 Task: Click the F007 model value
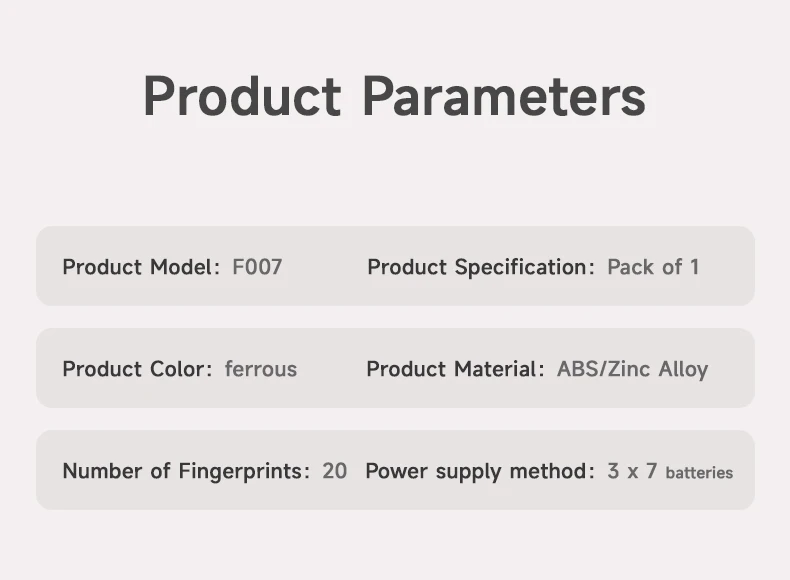[257, 267]
